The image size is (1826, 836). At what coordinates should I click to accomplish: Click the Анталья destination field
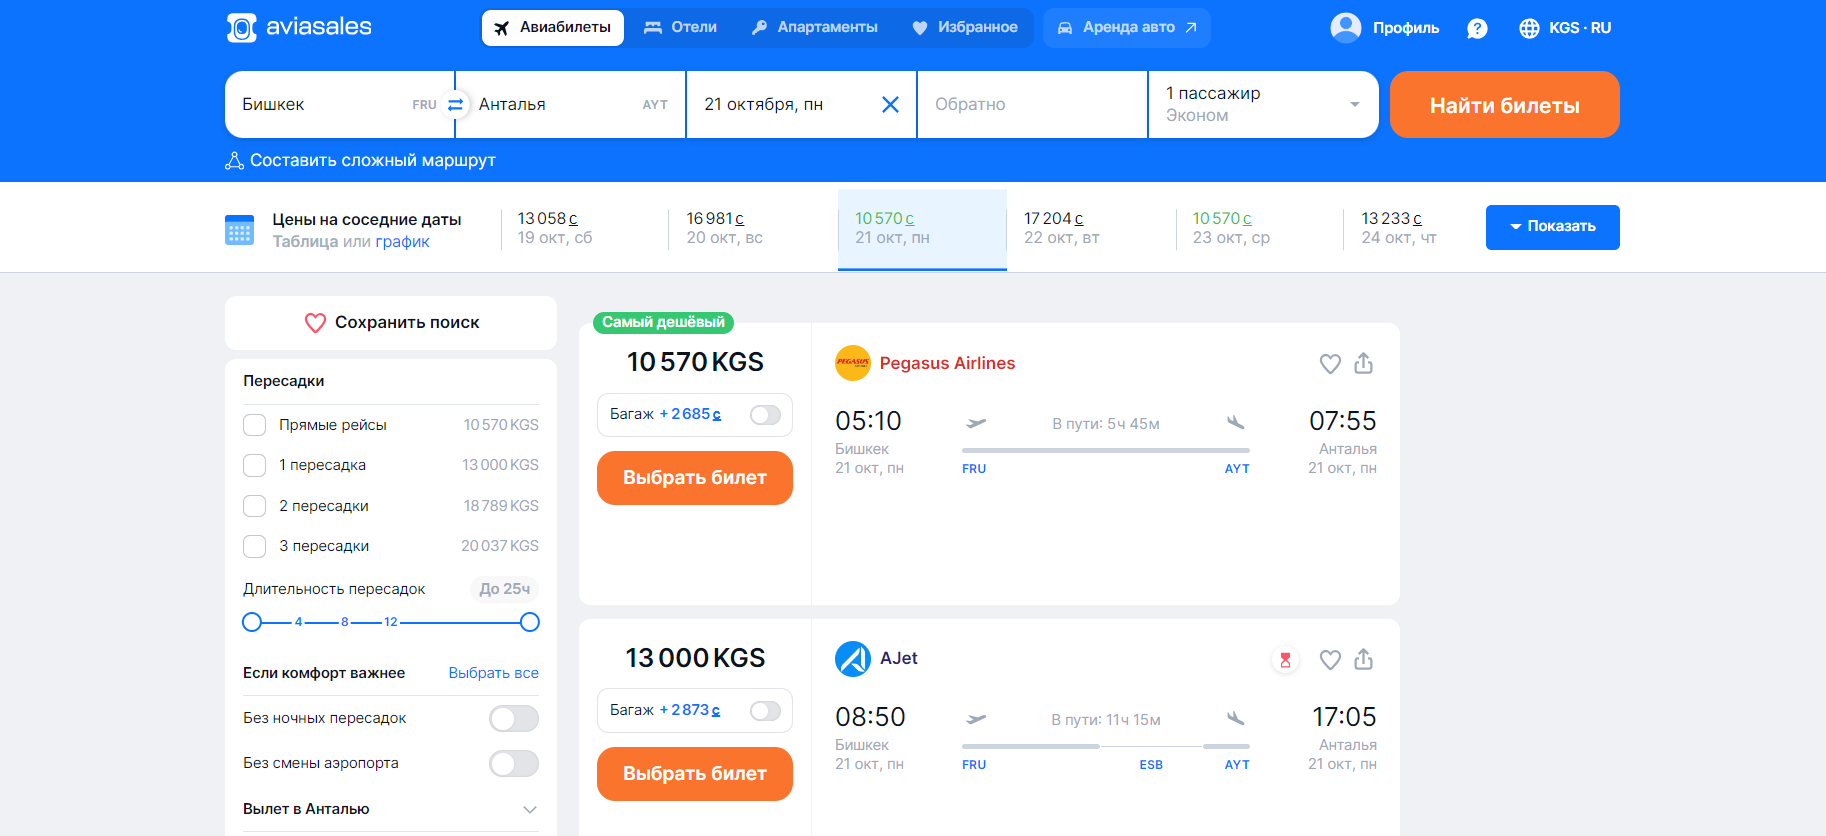tap(571, 104)
